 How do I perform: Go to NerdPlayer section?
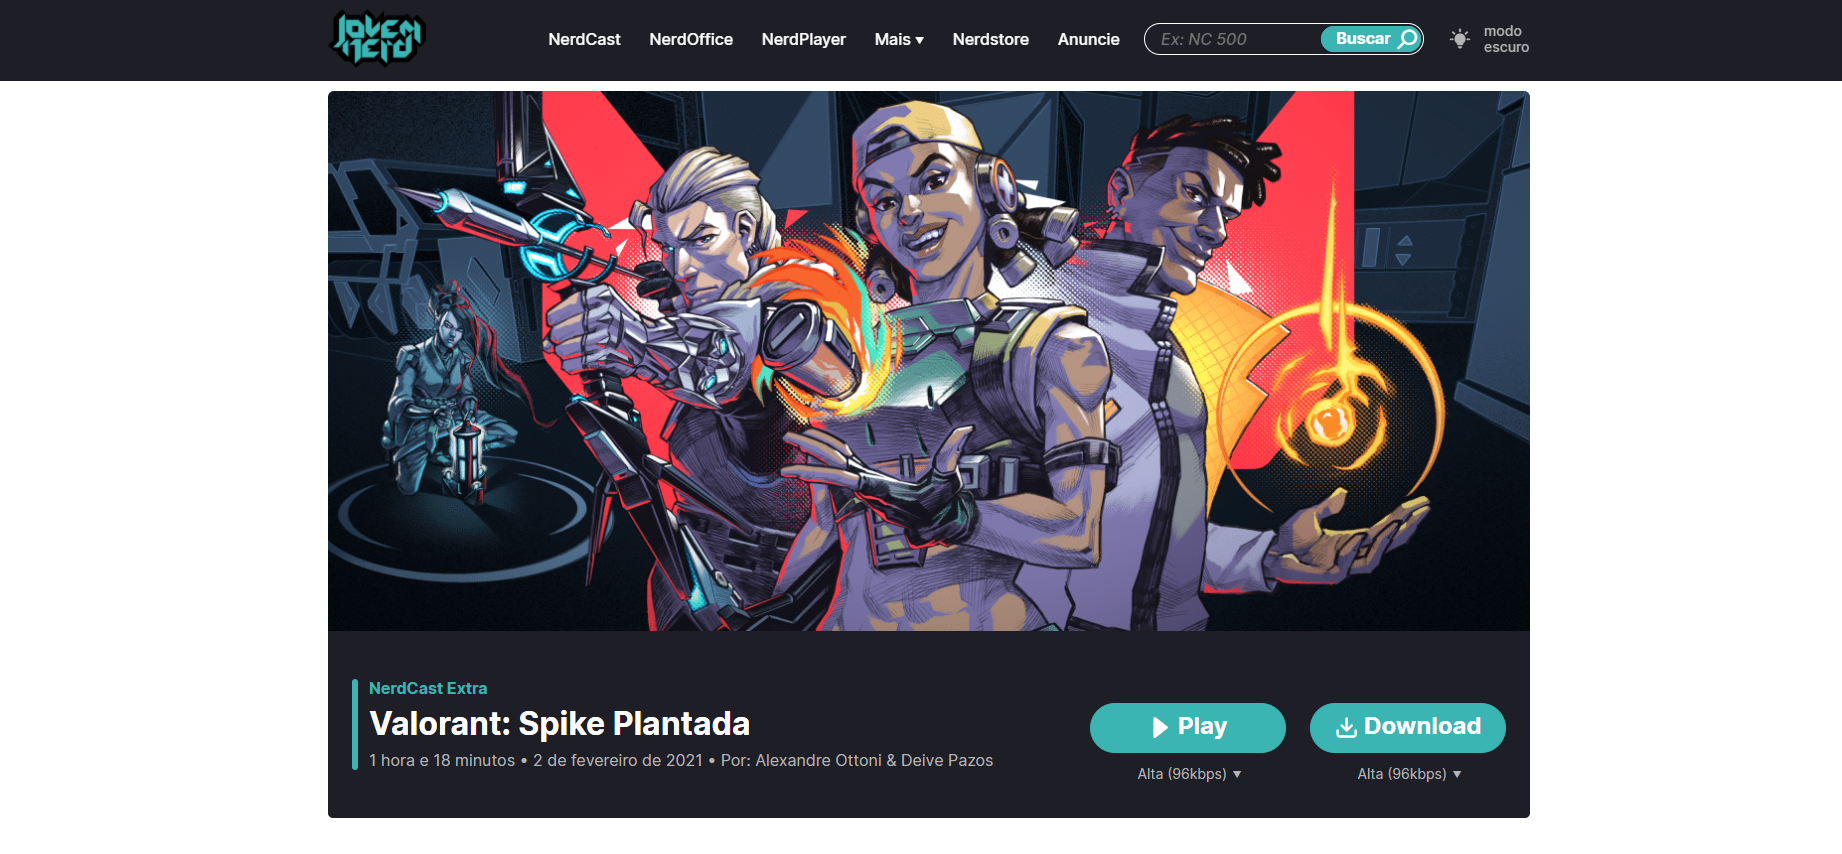(804, 39)
